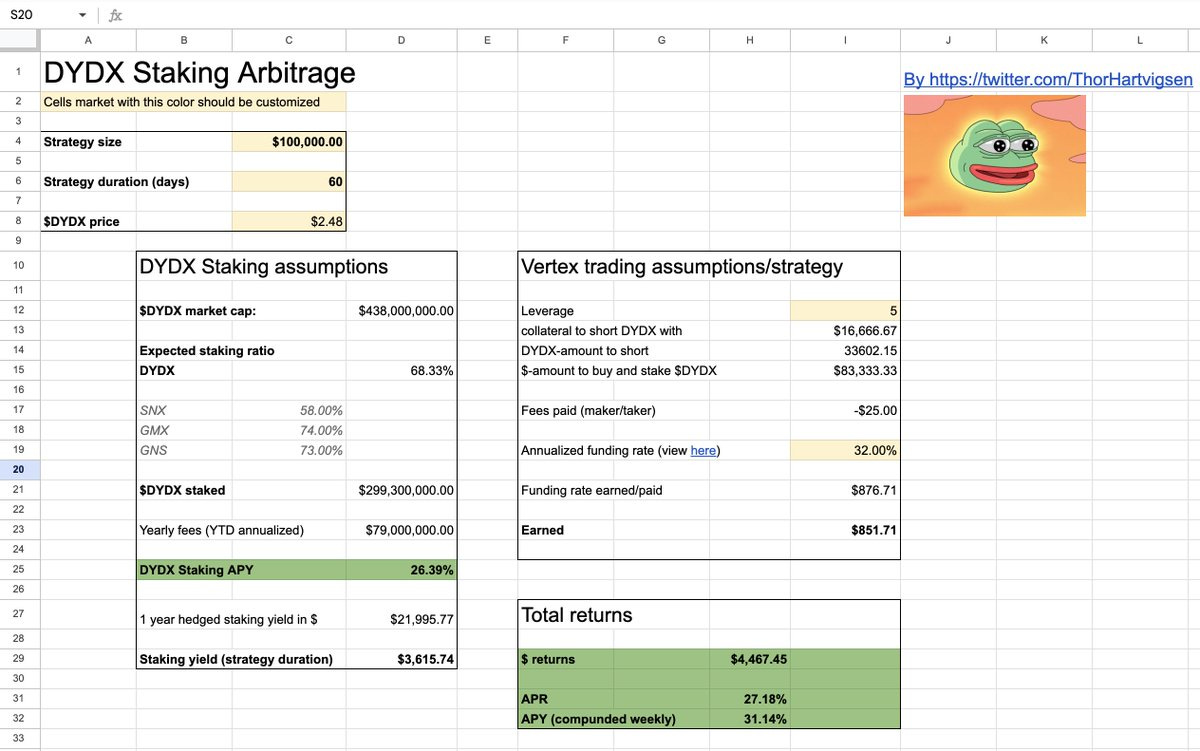
Task: Select row 20 header
Action: coord(19,470)
